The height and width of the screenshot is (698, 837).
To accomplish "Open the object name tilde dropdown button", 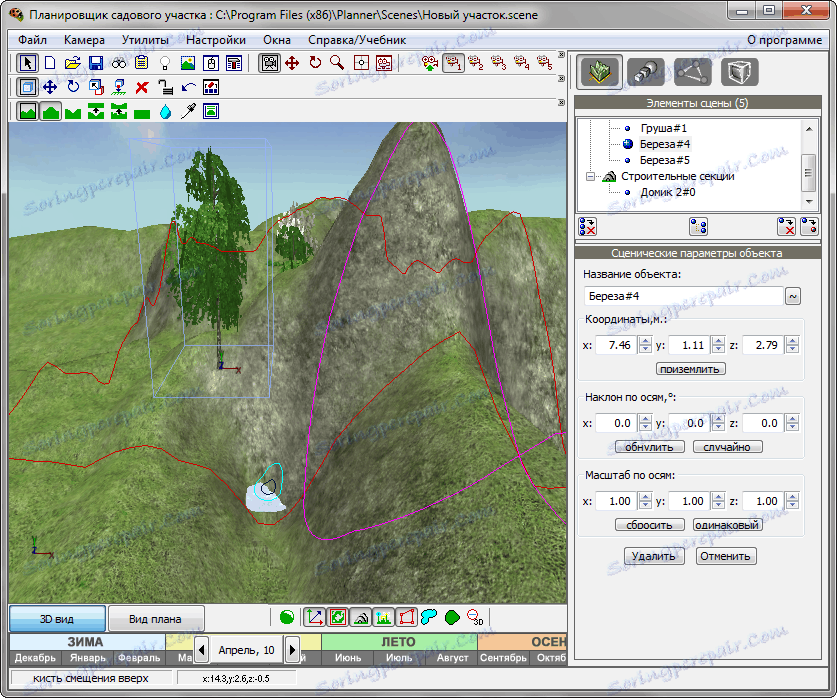I will point(793,296).
